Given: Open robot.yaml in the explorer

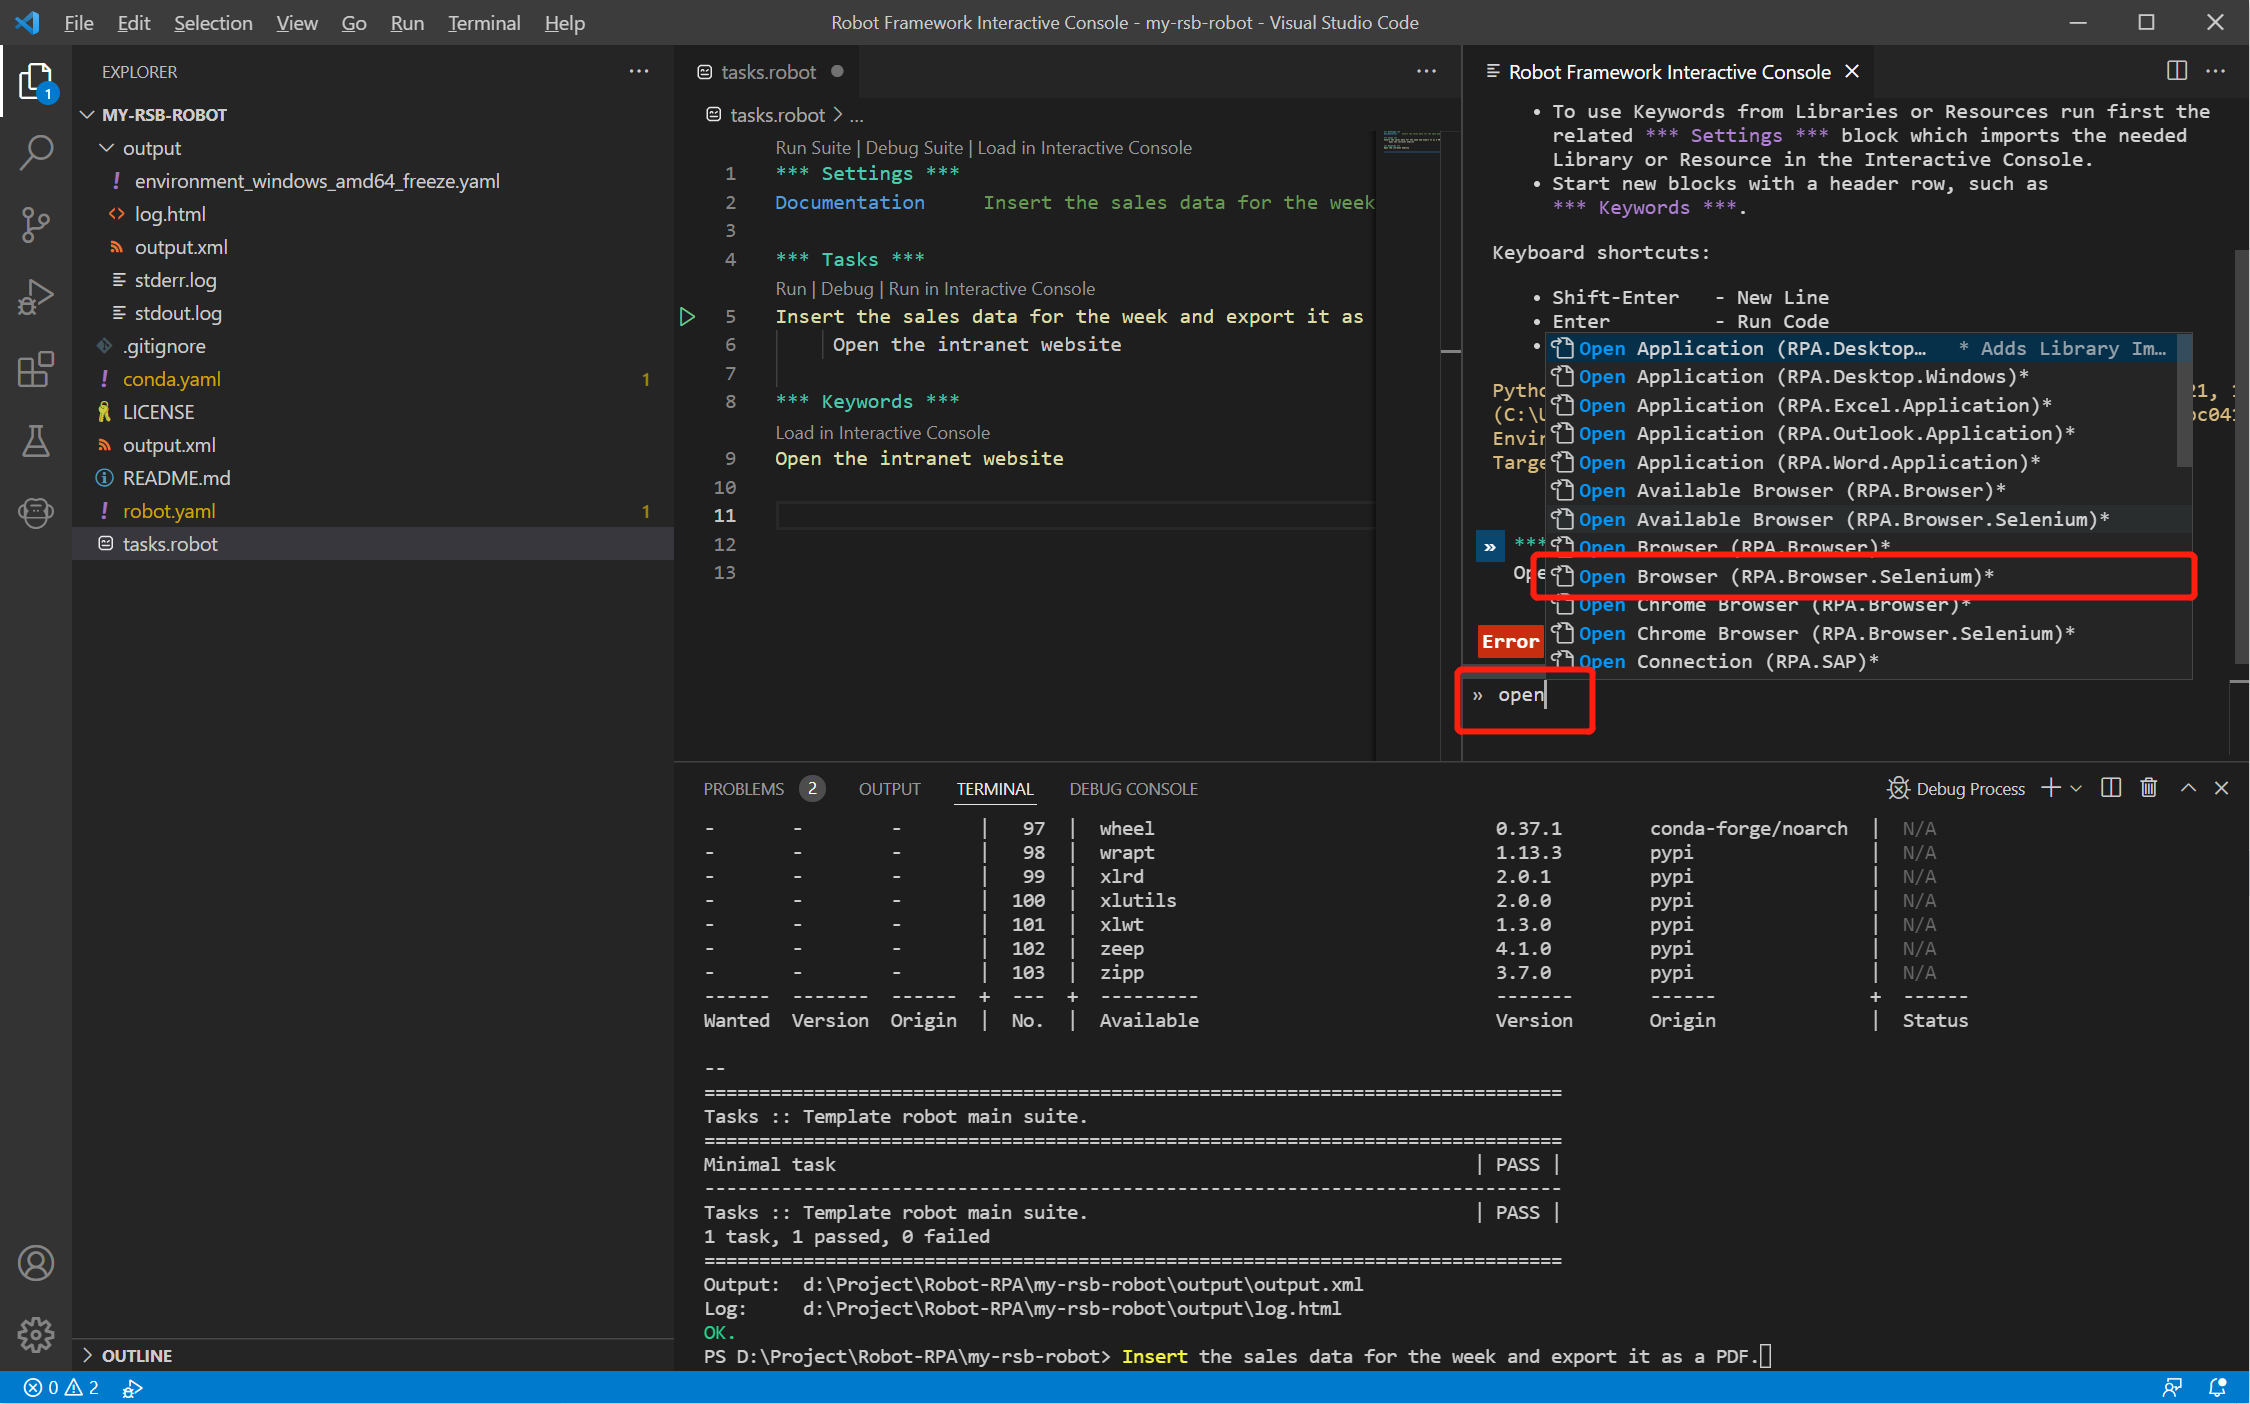Looking at the screenshot, I should click(x=169, y=511).
